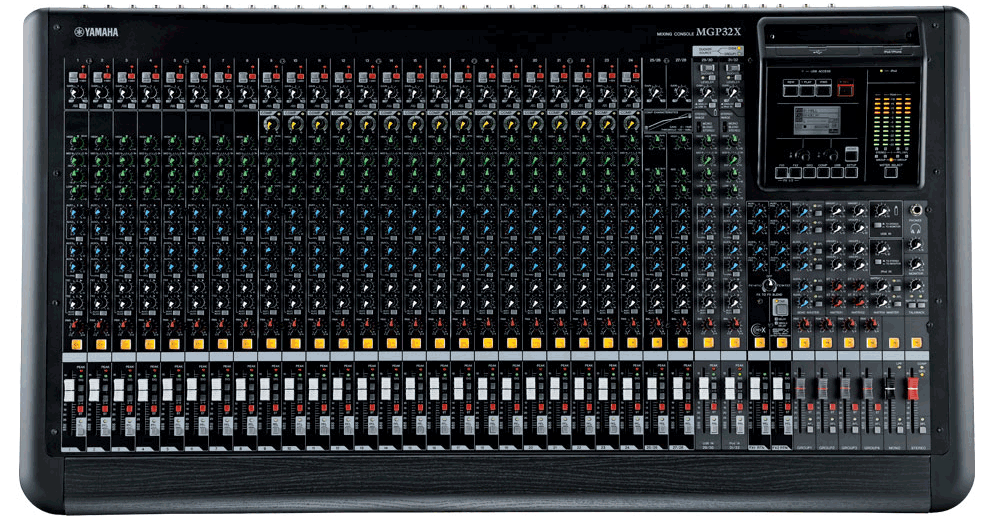
Task: Click the red PAN knob above GROUP1
Action: [x=804, y=324]
